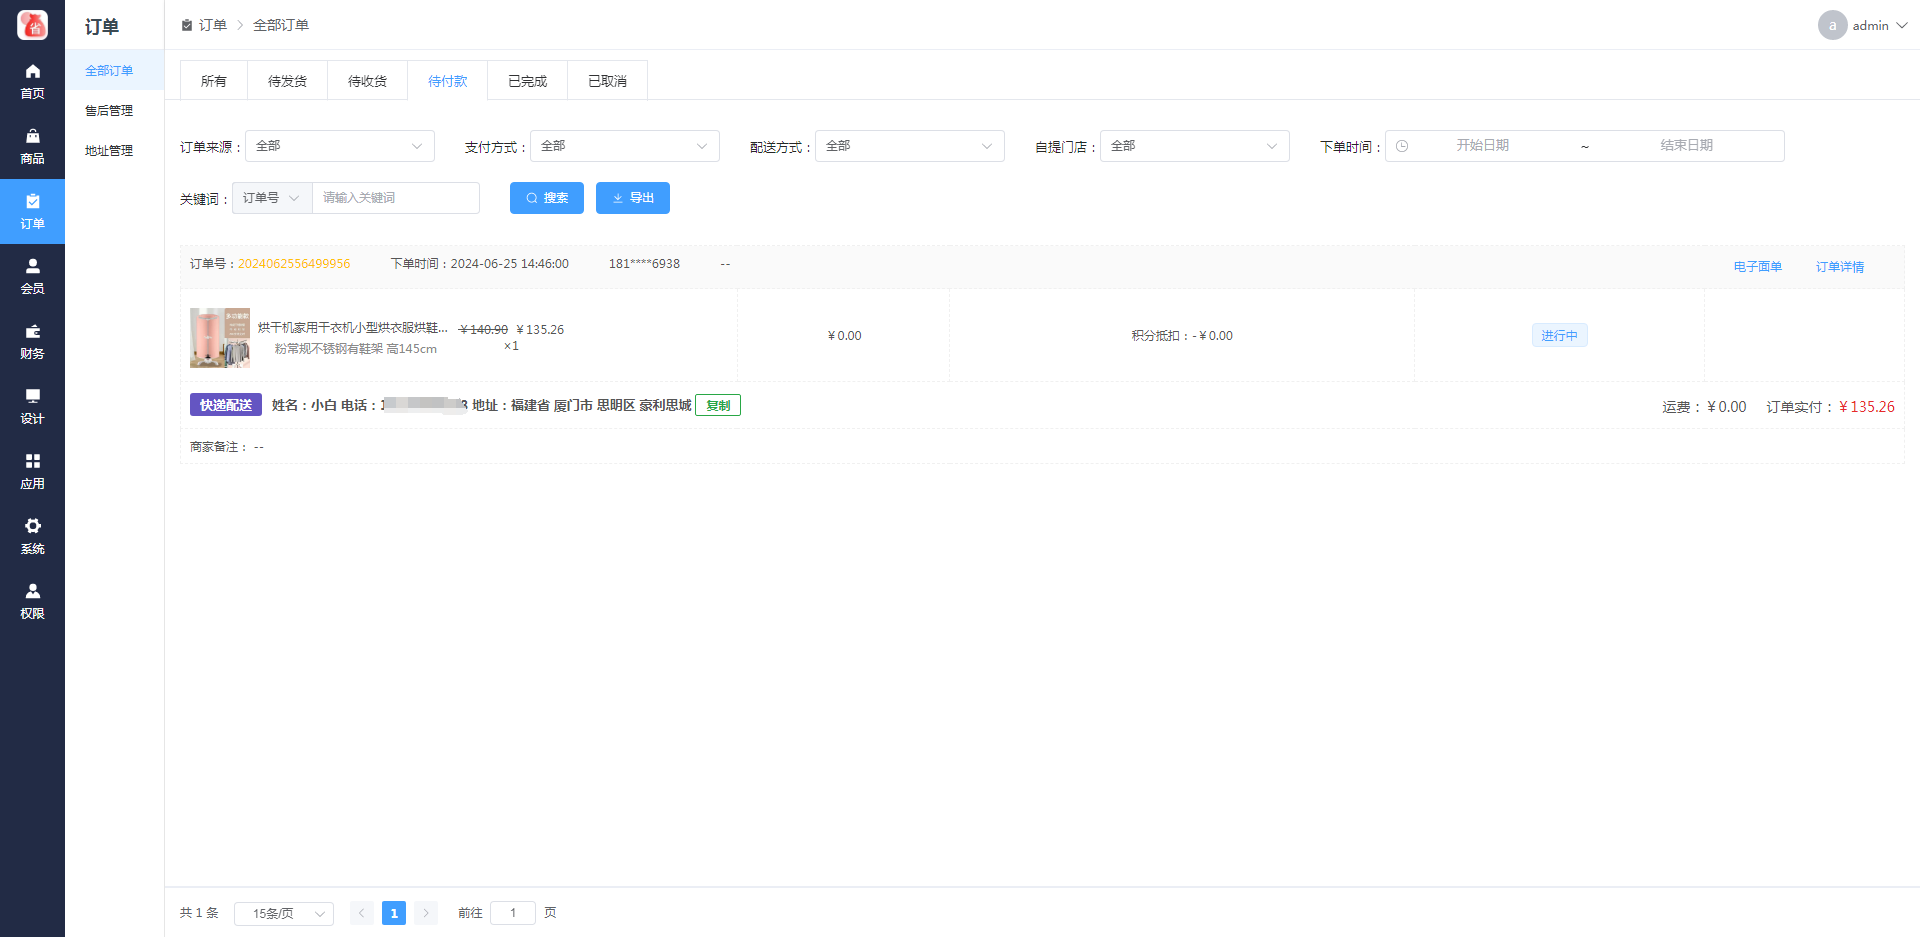The image size is (1920, 937).
Task: Click the green 复制 copy address button
Action: coord(717,406)
